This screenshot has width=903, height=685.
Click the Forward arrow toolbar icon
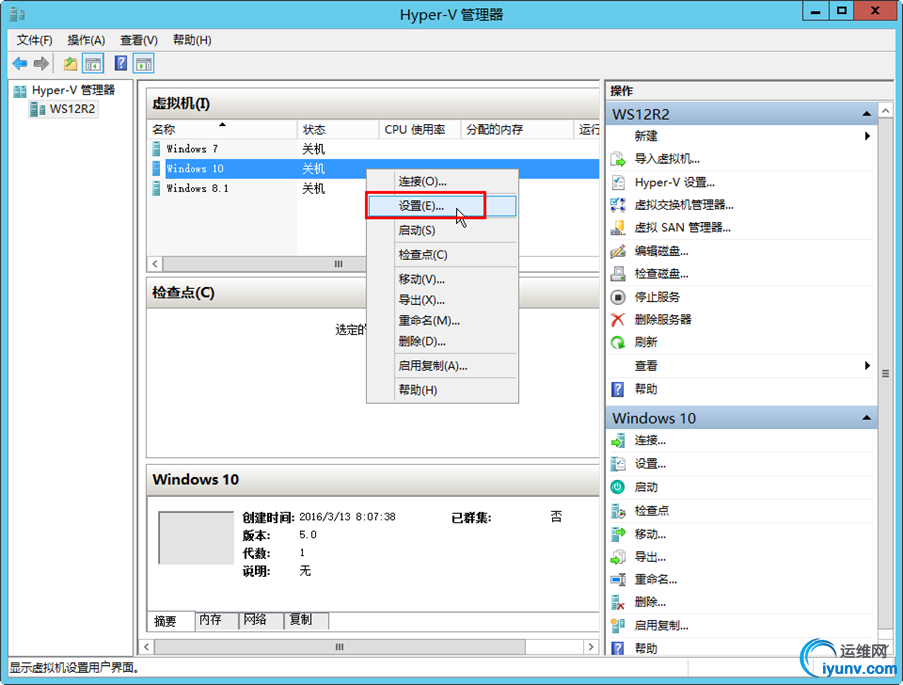[41, 63]
